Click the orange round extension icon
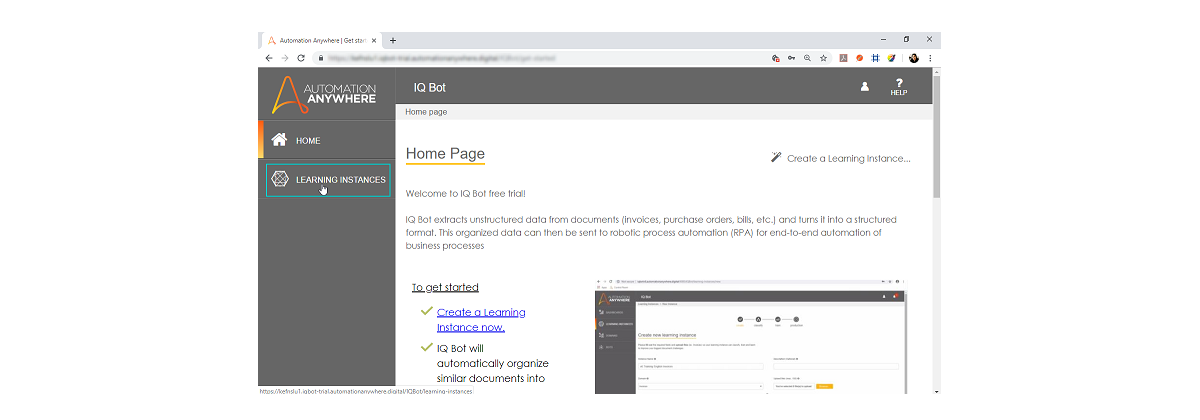 (x=859, y=58)
